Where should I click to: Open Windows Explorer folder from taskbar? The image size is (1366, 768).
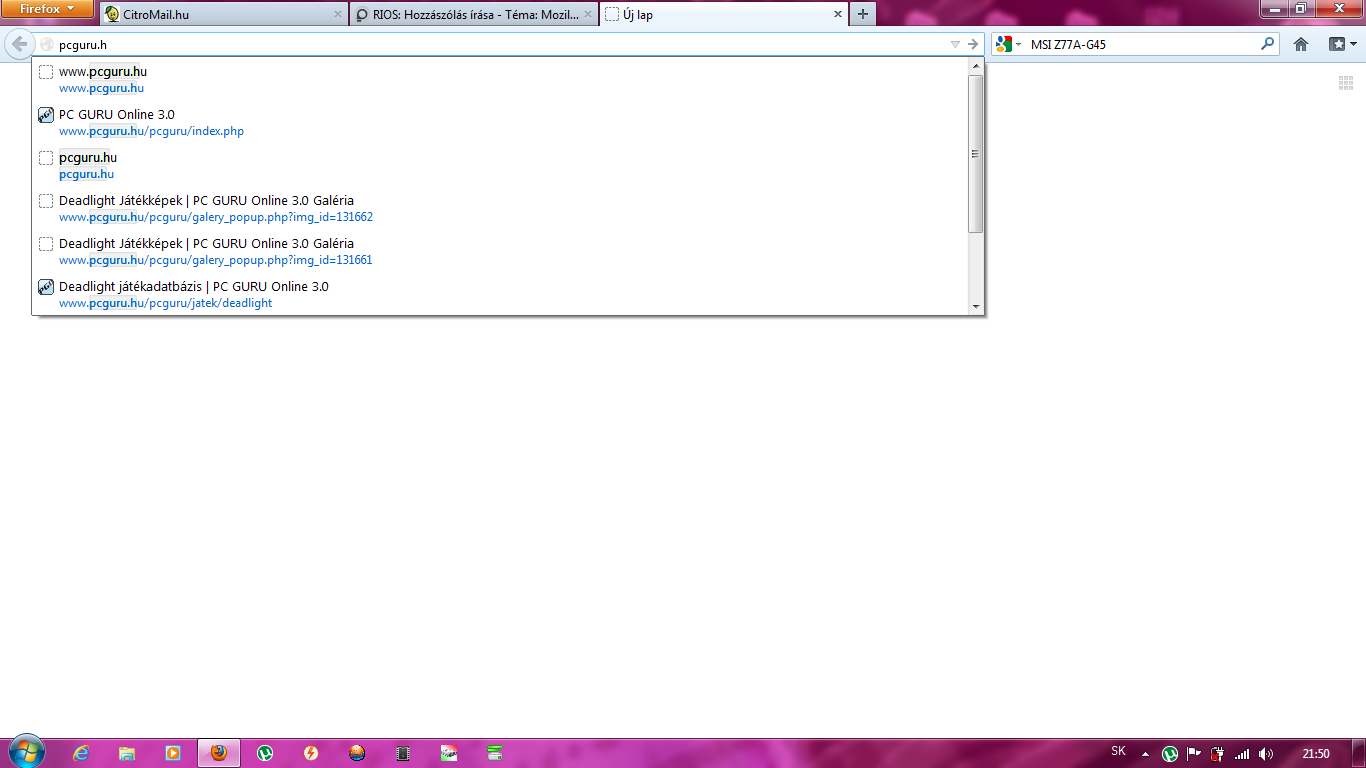click(x=127, y=753)
